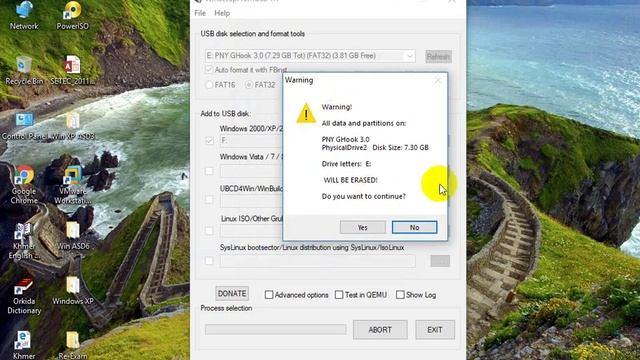Open the PowerISO desktop shortcut
640x360 pixels.
pyautogui.click(x=72, y=16)
